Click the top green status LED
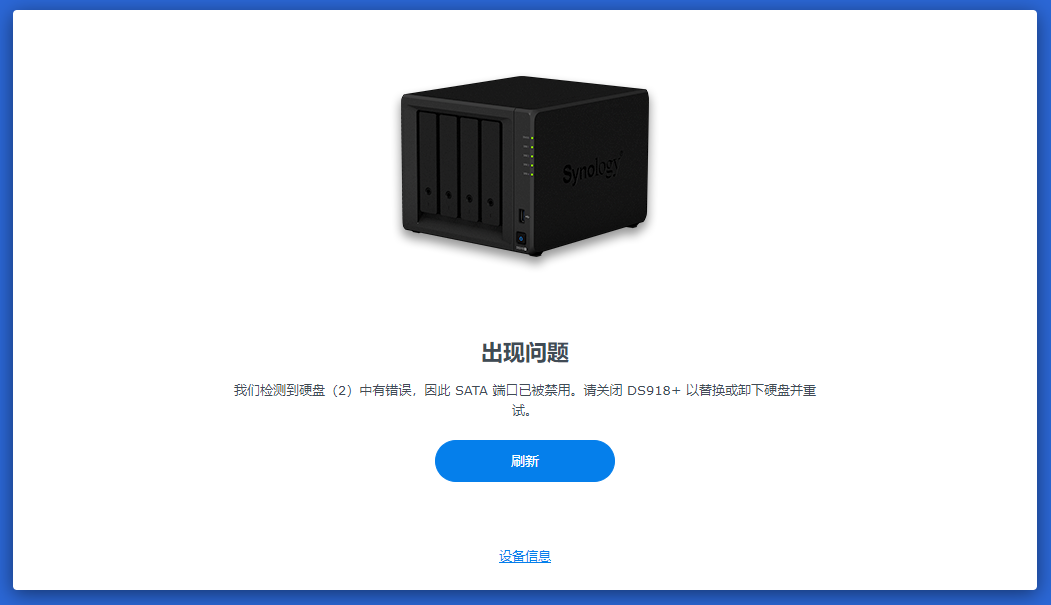Viewport: 1051px width, 605px height. (x=532, y=137)
